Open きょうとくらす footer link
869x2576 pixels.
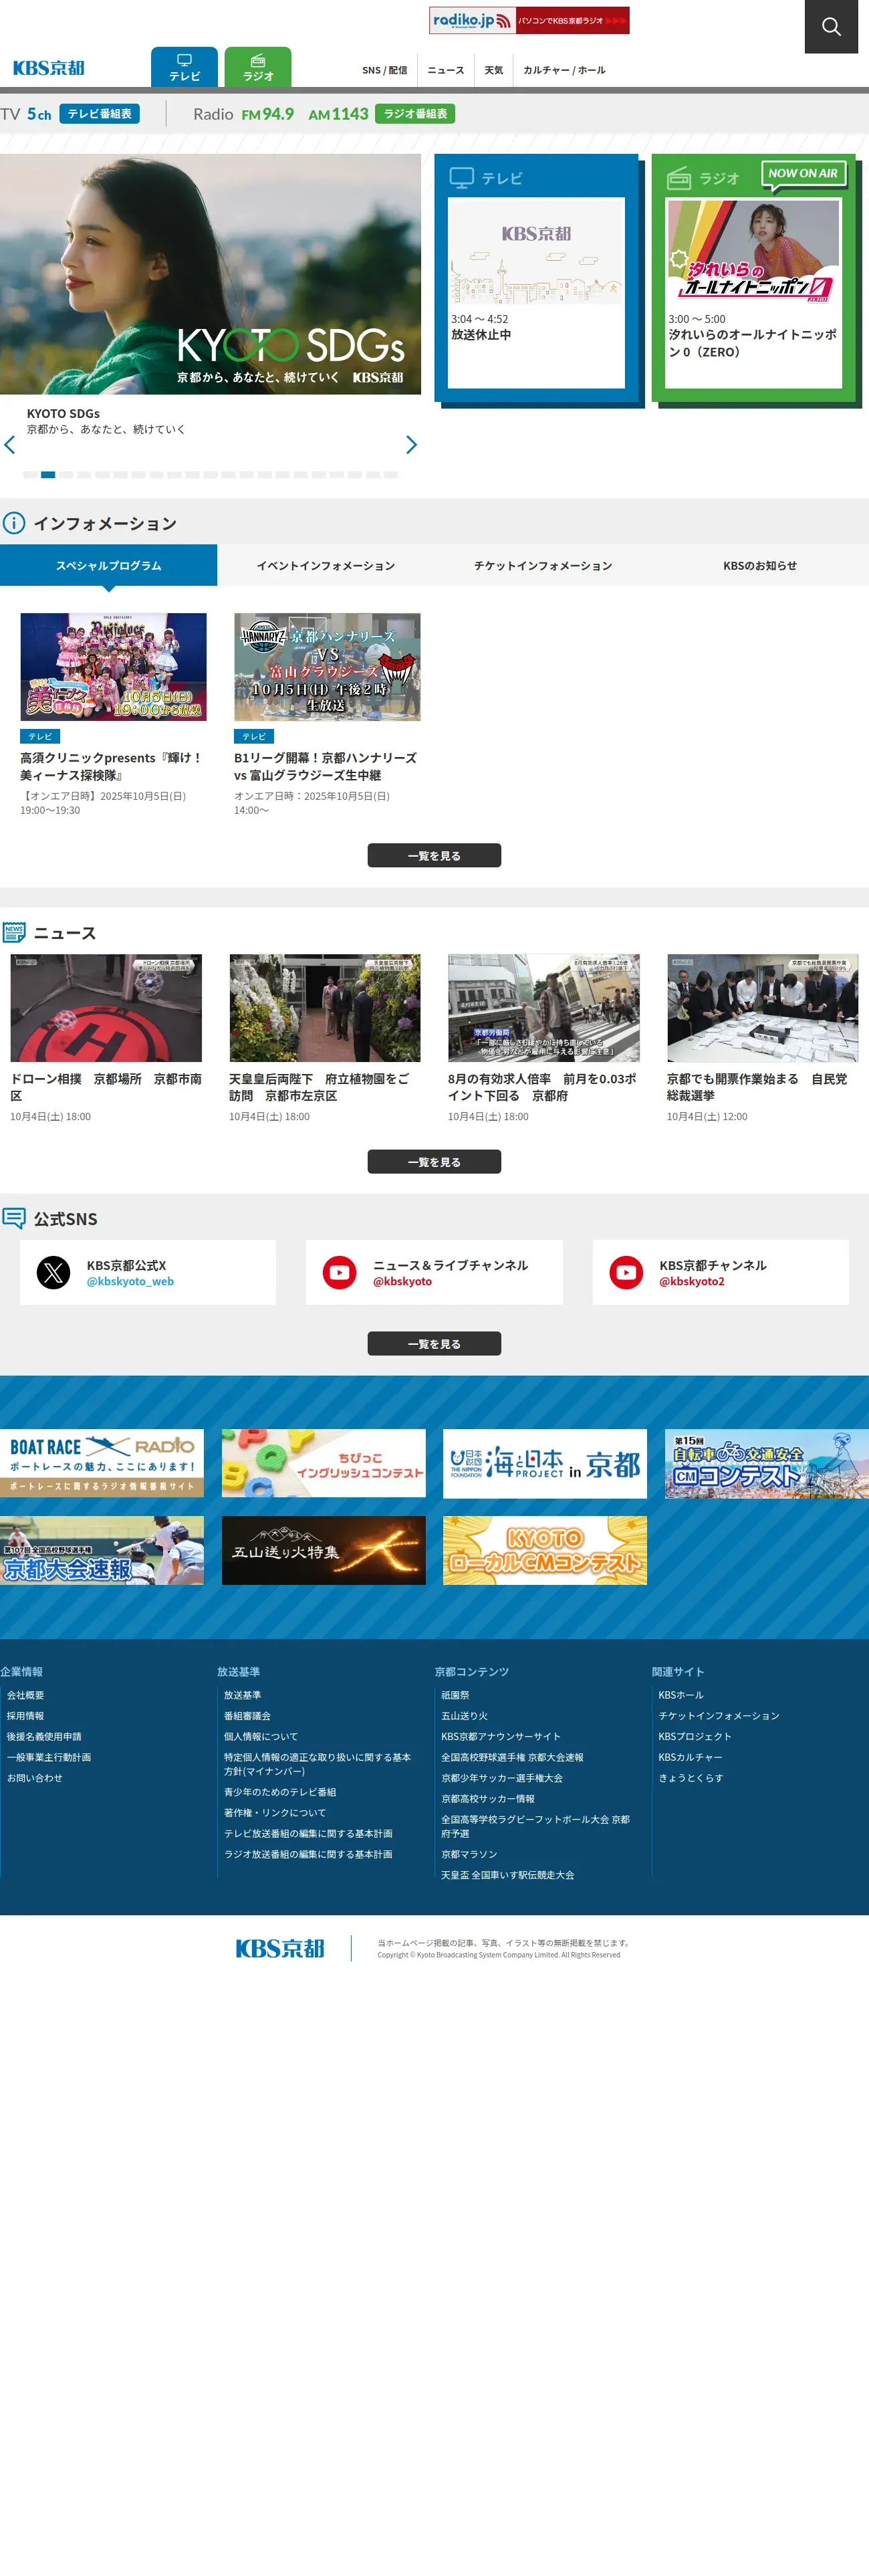pos(691,1778)
